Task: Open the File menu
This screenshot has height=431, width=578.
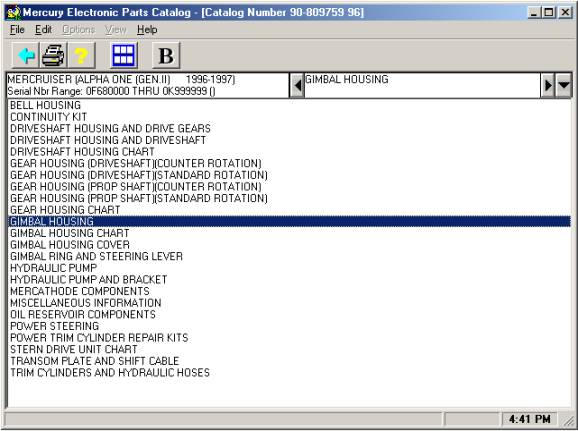Action: point(17,29)
